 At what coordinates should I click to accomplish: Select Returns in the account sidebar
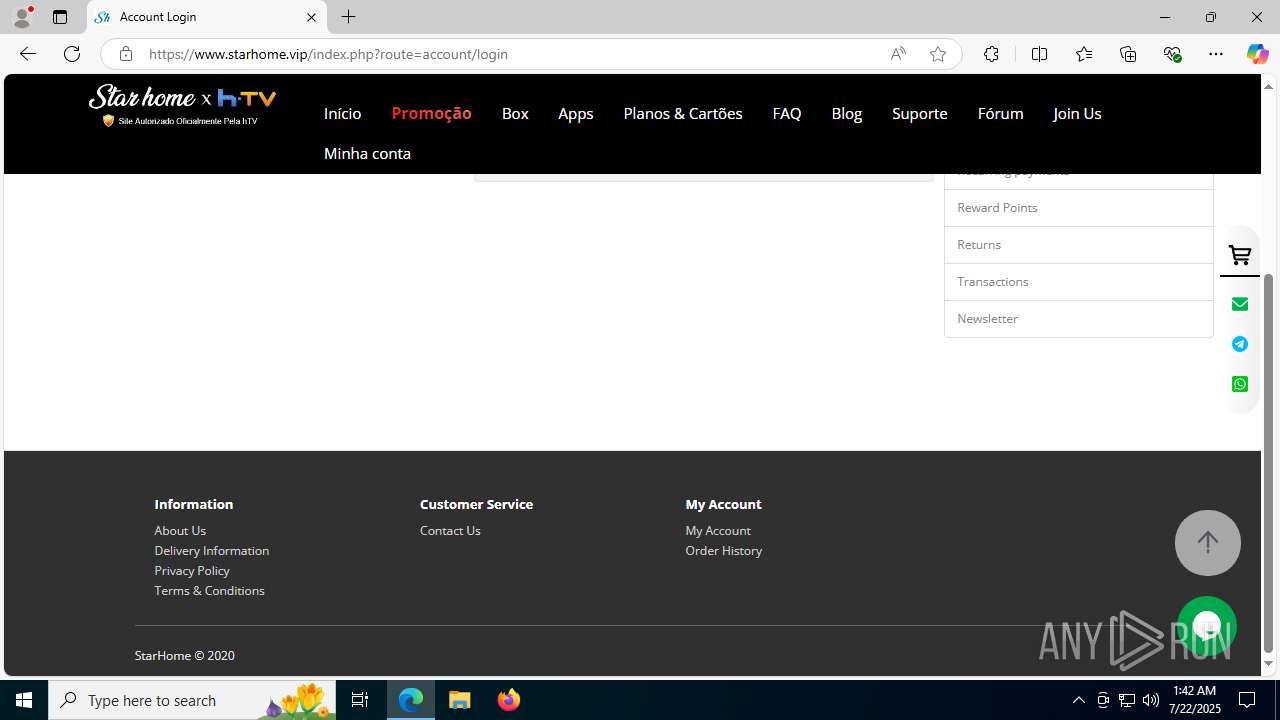tap(1079, 245)
